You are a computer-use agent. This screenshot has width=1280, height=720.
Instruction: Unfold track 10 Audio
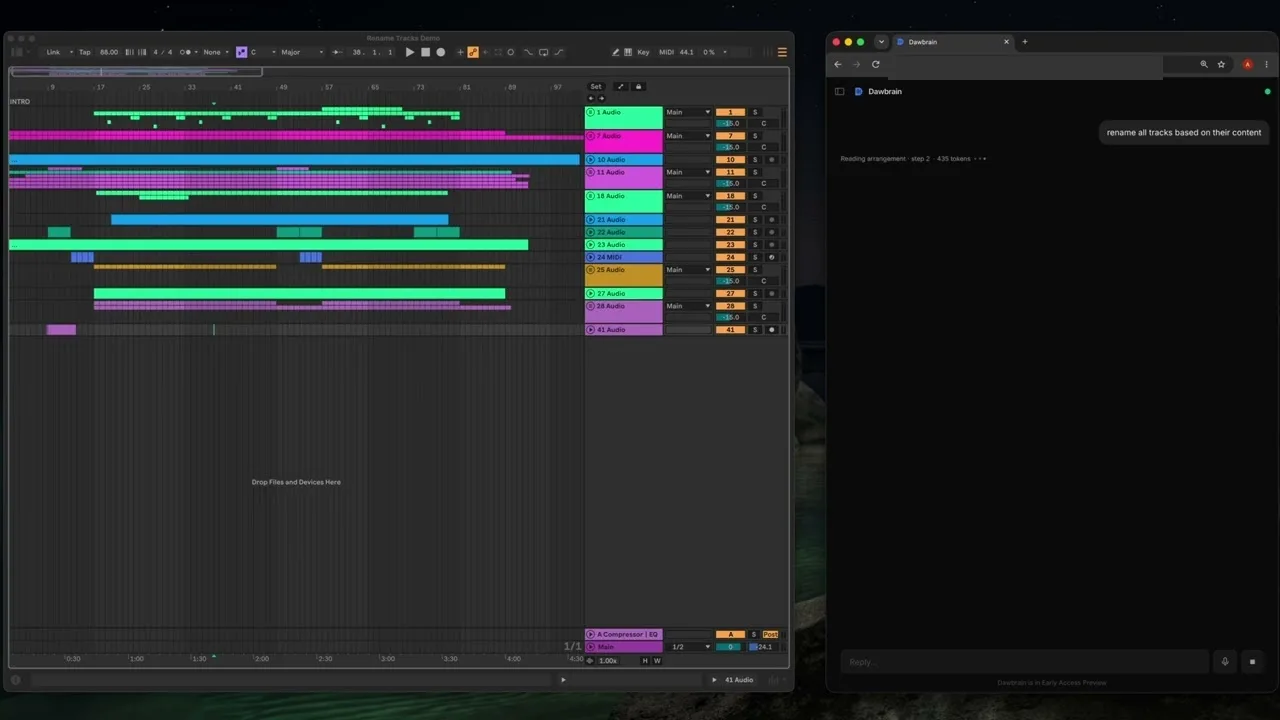click(591, 159)
